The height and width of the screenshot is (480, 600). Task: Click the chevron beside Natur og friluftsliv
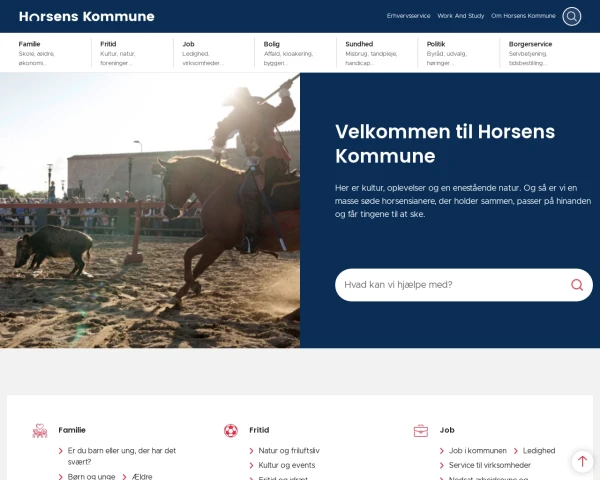pos(251,451)
